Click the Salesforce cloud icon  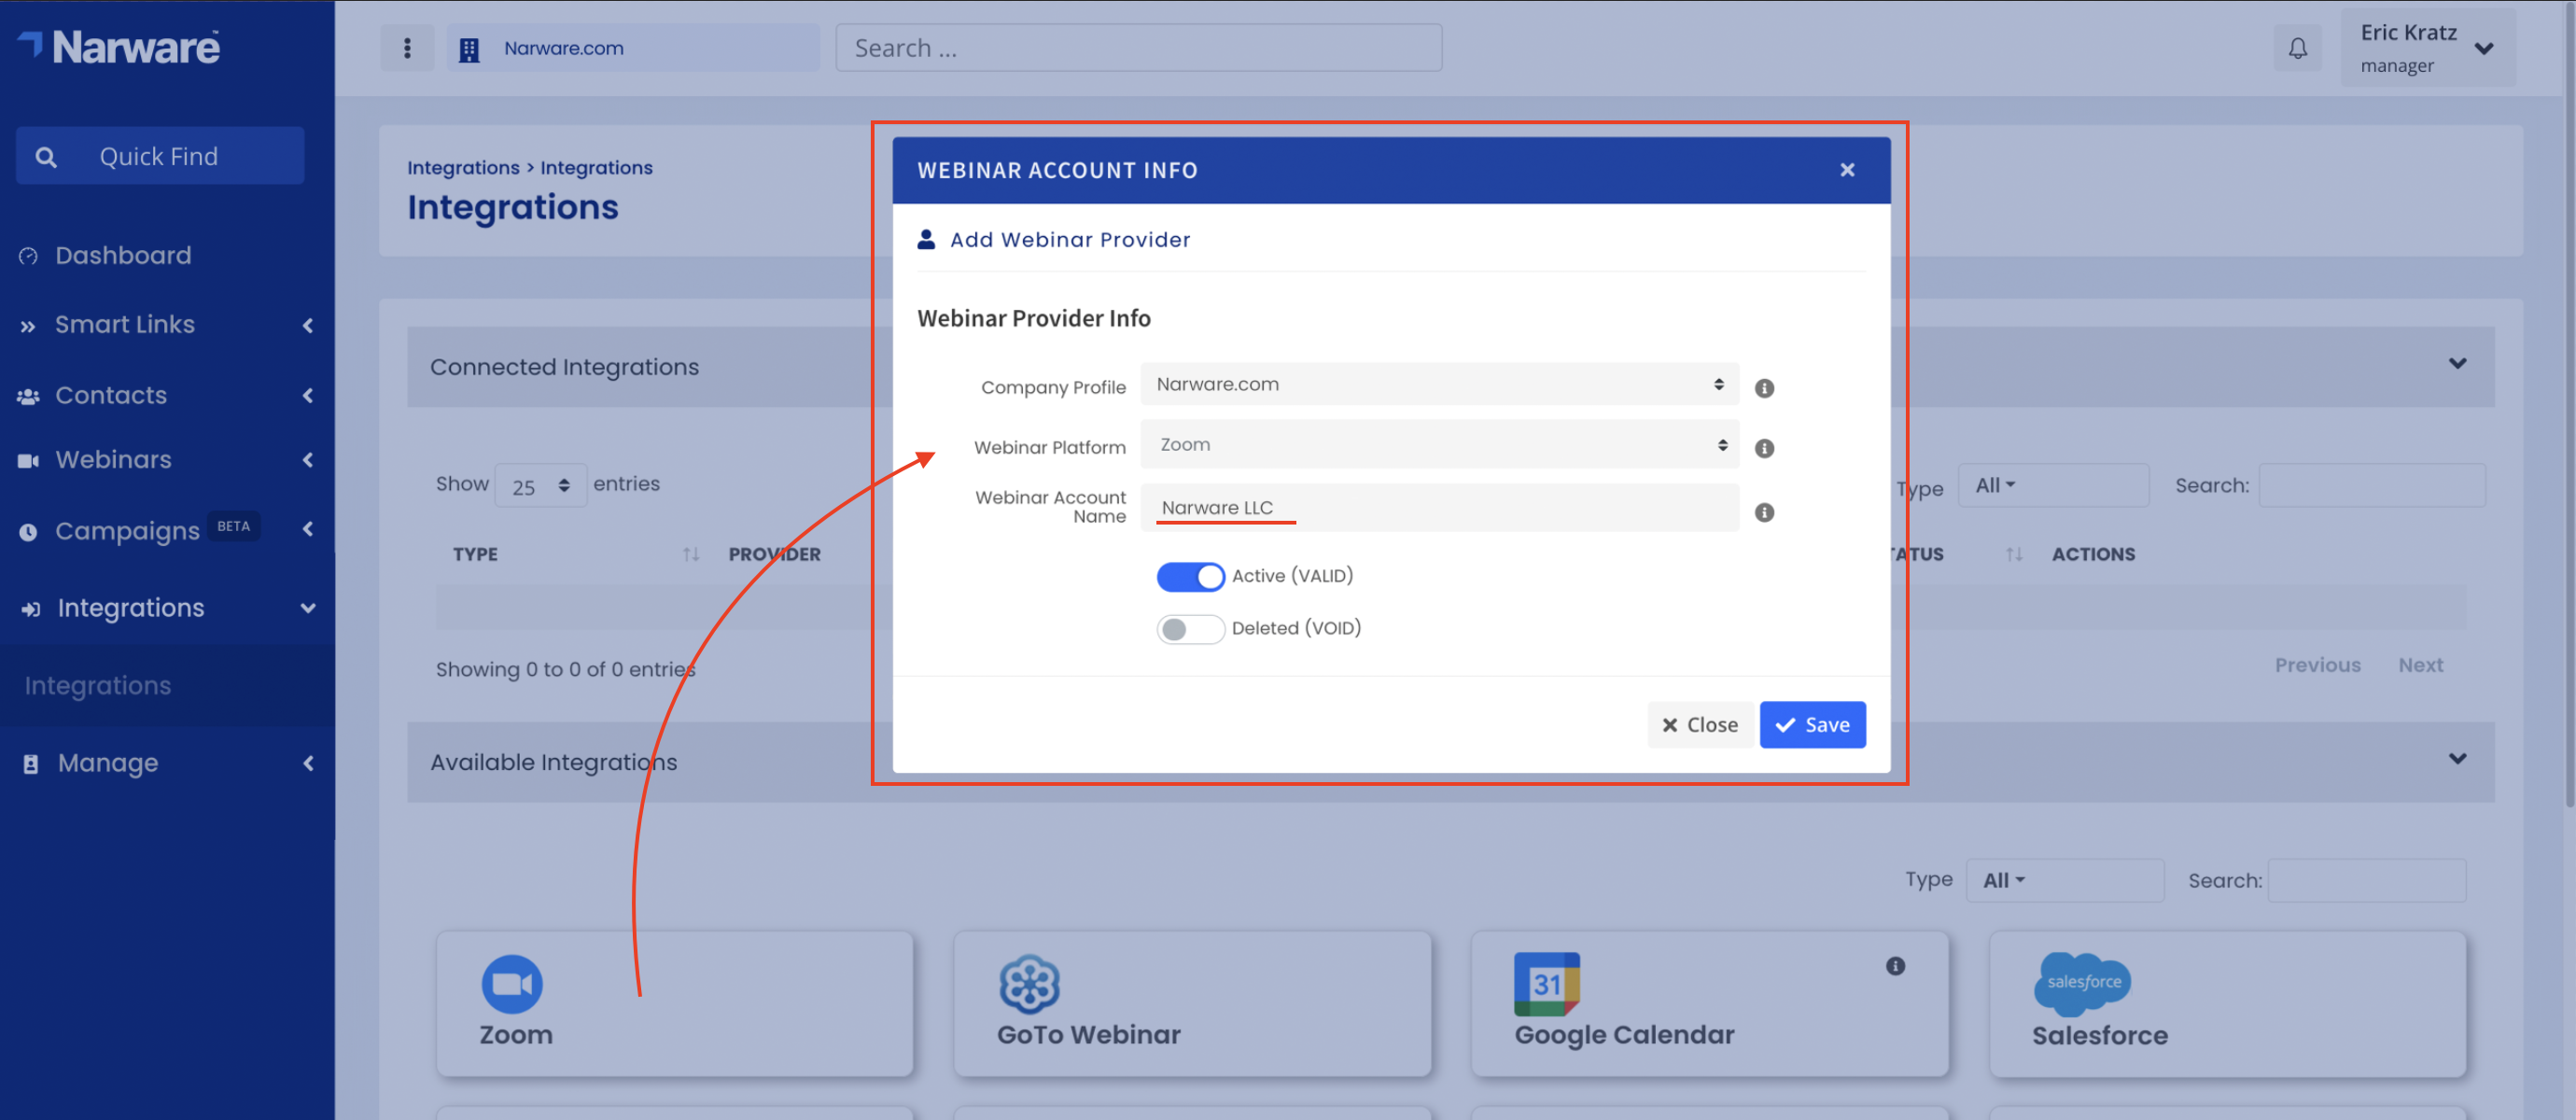coord(2083,982)
